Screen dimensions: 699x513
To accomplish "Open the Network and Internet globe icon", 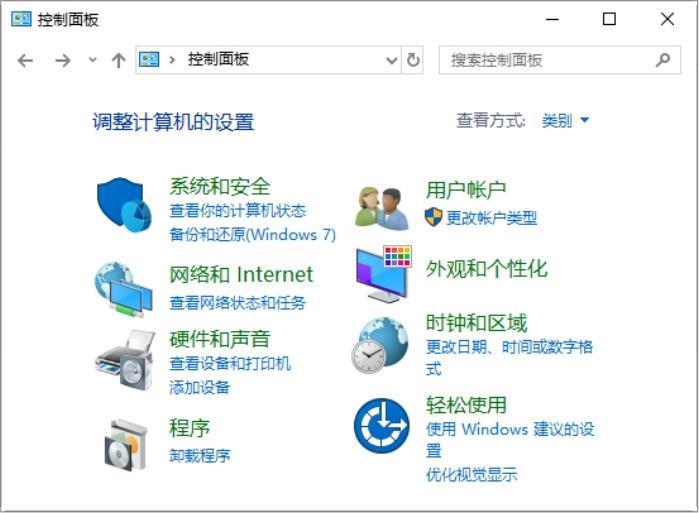I will 123,290.
